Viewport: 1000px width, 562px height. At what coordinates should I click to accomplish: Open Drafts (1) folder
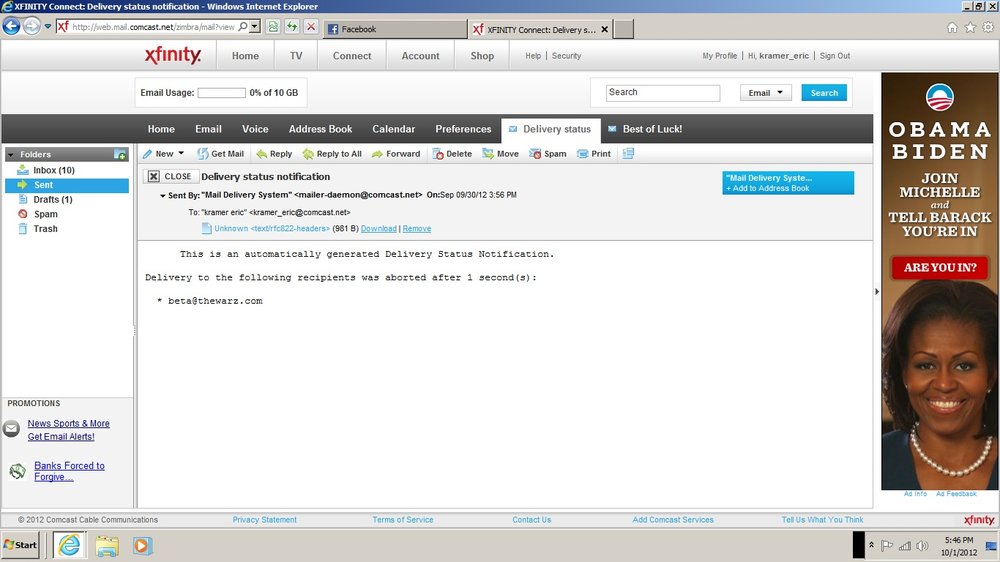tap(53, 200)
